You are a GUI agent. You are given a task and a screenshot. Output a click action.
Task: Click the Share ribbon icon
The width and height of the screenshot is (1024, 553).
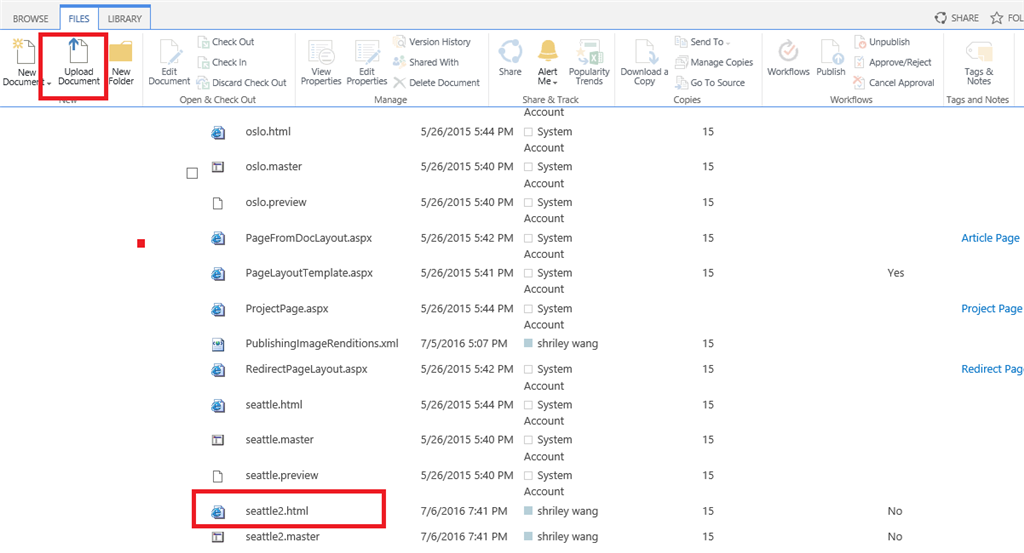(x=510, y=59)
